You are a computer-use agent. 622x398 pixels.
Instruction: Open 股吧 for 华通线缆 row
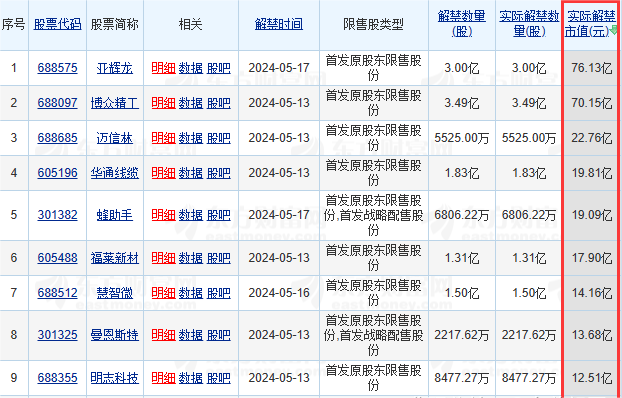[219, 173]
